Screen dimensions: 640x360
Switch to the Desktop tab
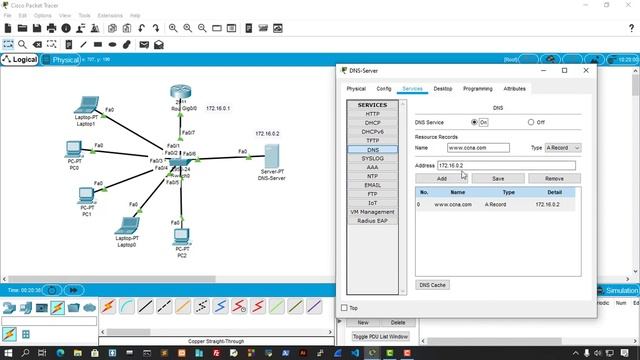(x=442, y=89)
